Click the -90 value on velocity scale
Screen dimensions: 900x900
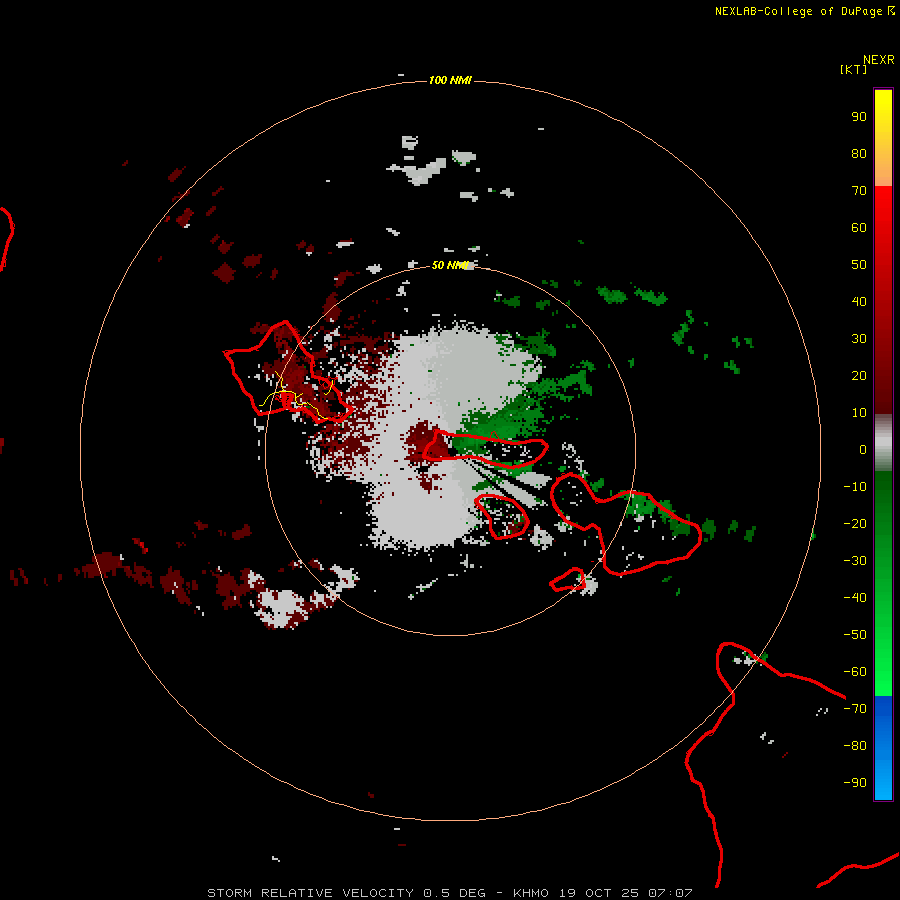(855, 783)
